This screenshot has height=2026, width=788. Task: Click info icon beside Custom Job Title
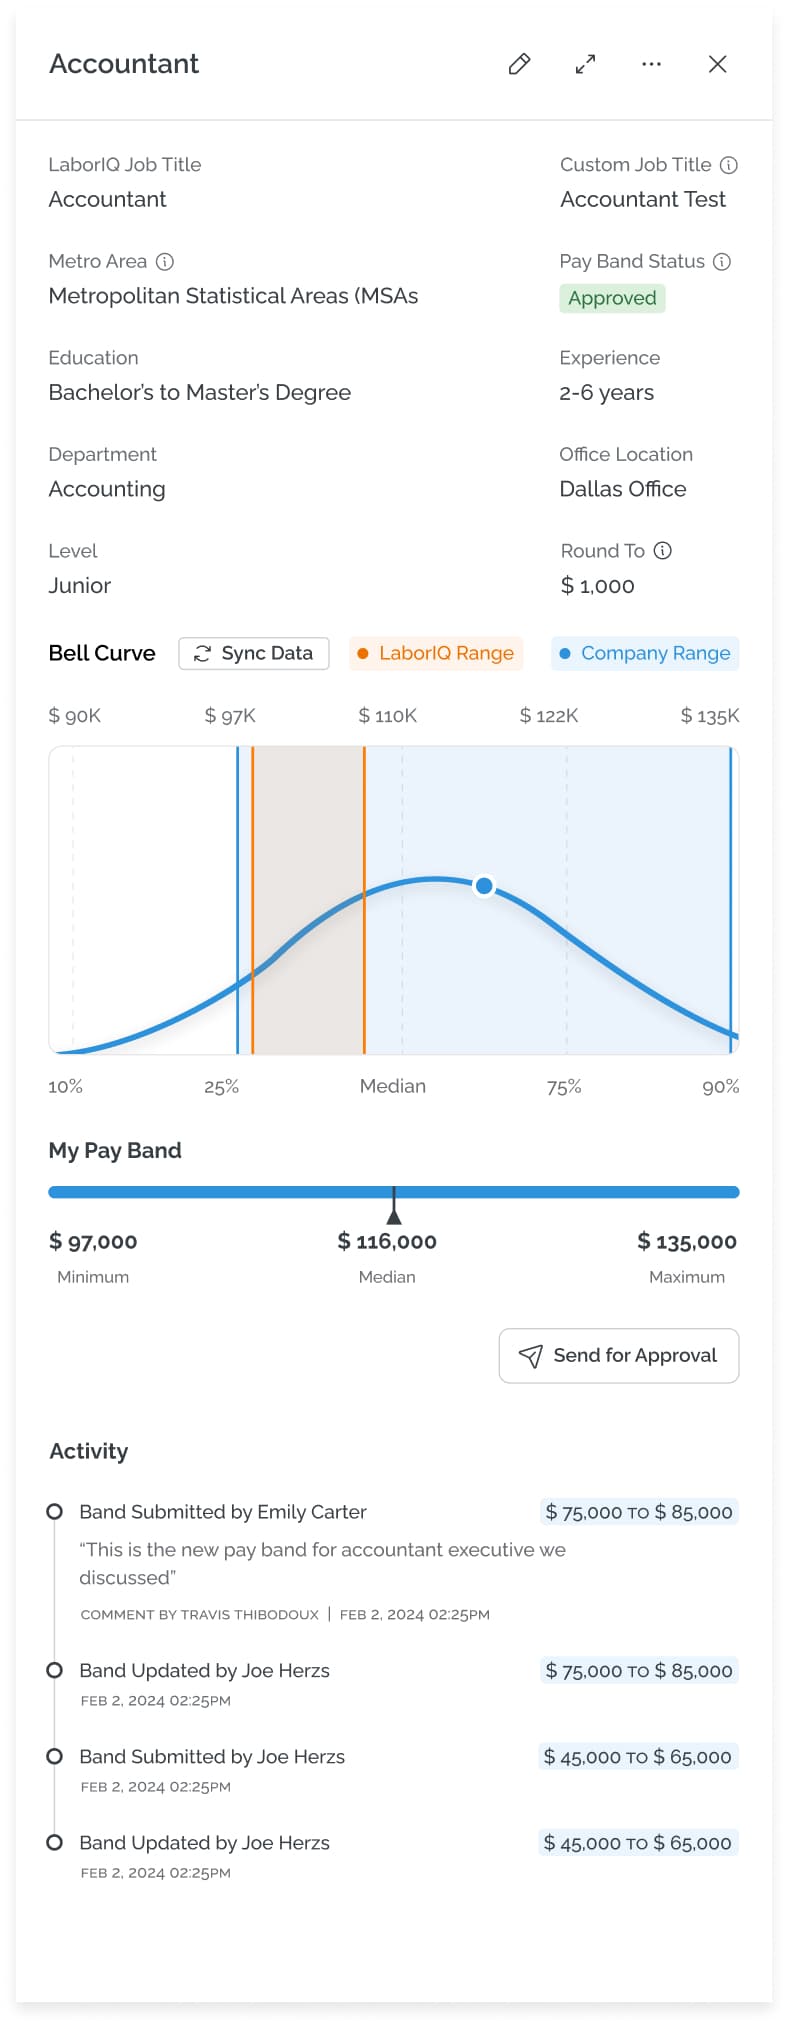(x=729, y=165)
